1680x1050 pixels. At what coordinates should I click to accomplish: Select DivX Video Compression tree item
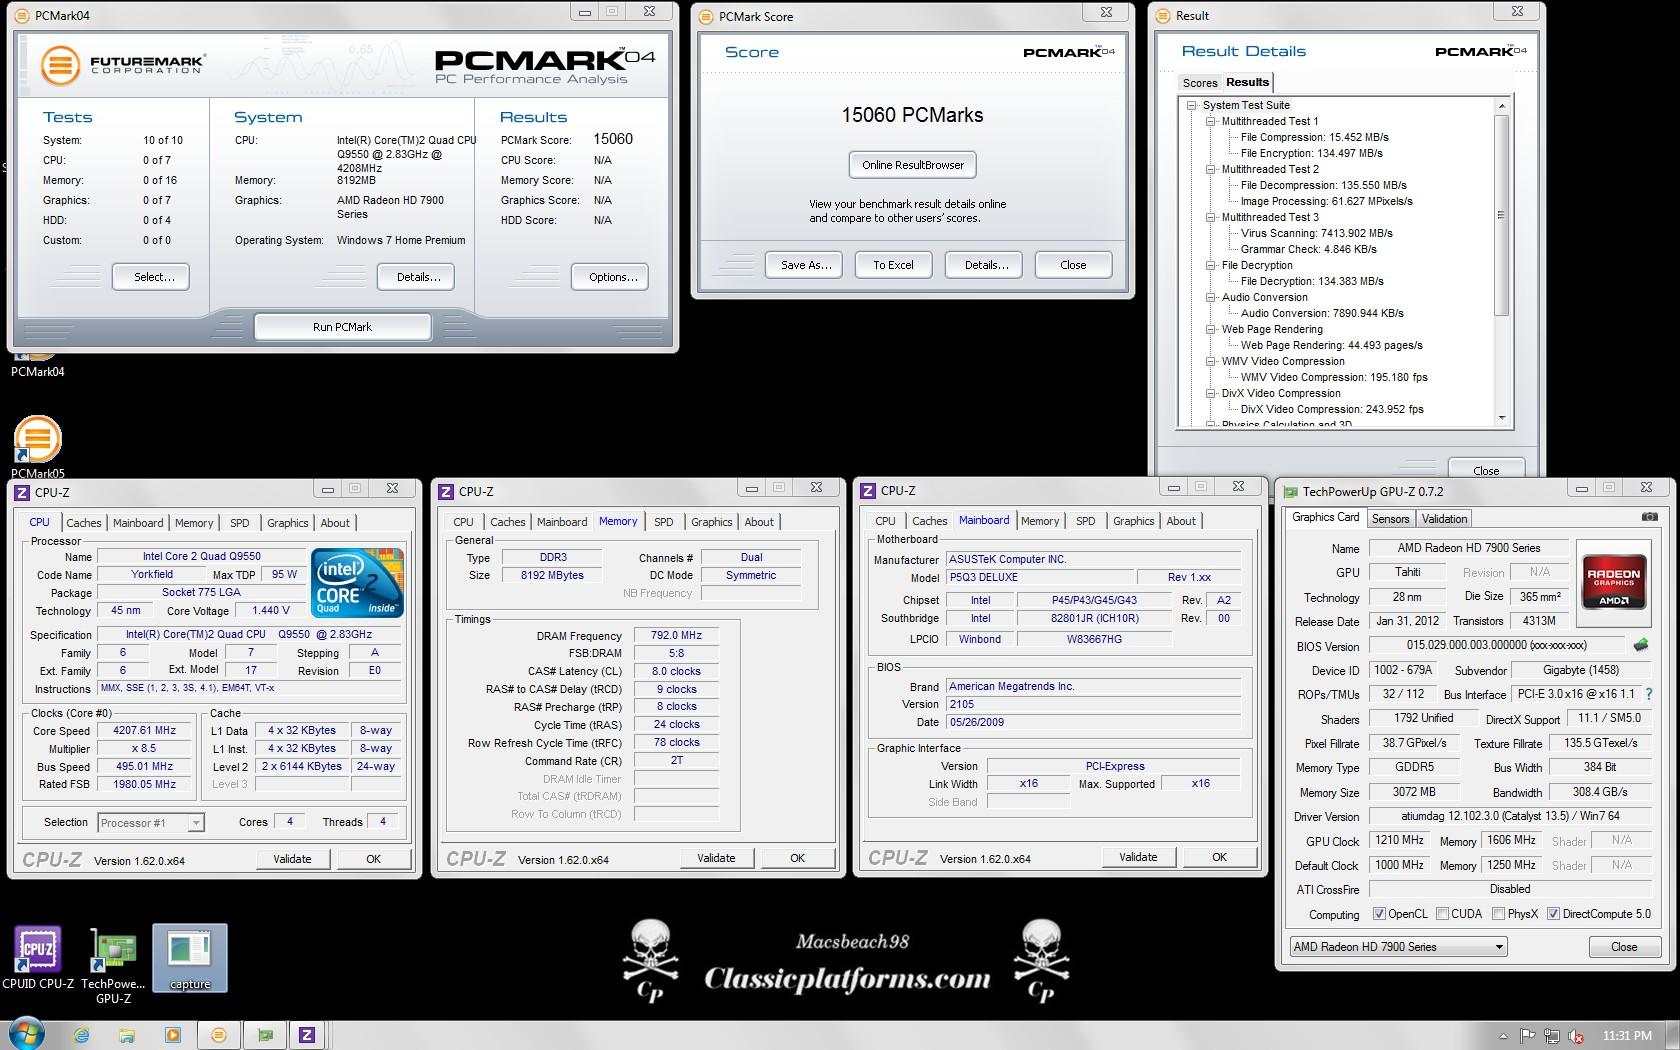[1281, 393]
